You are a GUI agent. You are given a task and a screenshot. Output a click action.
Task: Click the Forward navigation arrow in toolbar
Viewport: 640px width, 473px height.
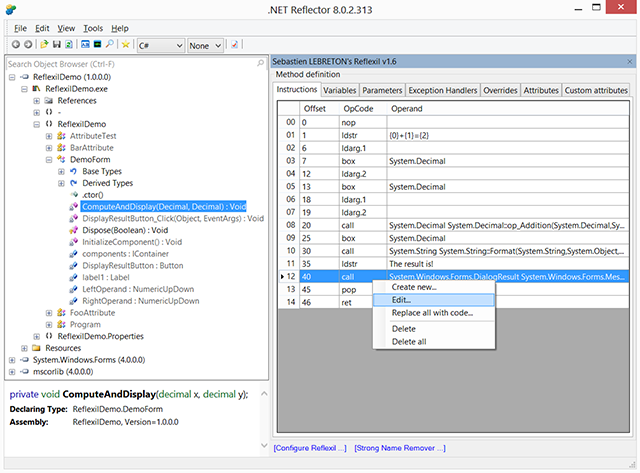tap(28, 44)
